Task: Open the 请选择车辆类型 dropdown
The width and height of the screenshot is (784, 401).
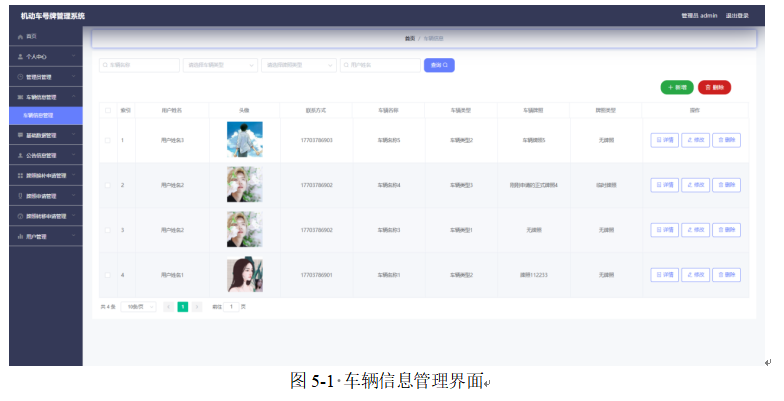Action: 220,65
